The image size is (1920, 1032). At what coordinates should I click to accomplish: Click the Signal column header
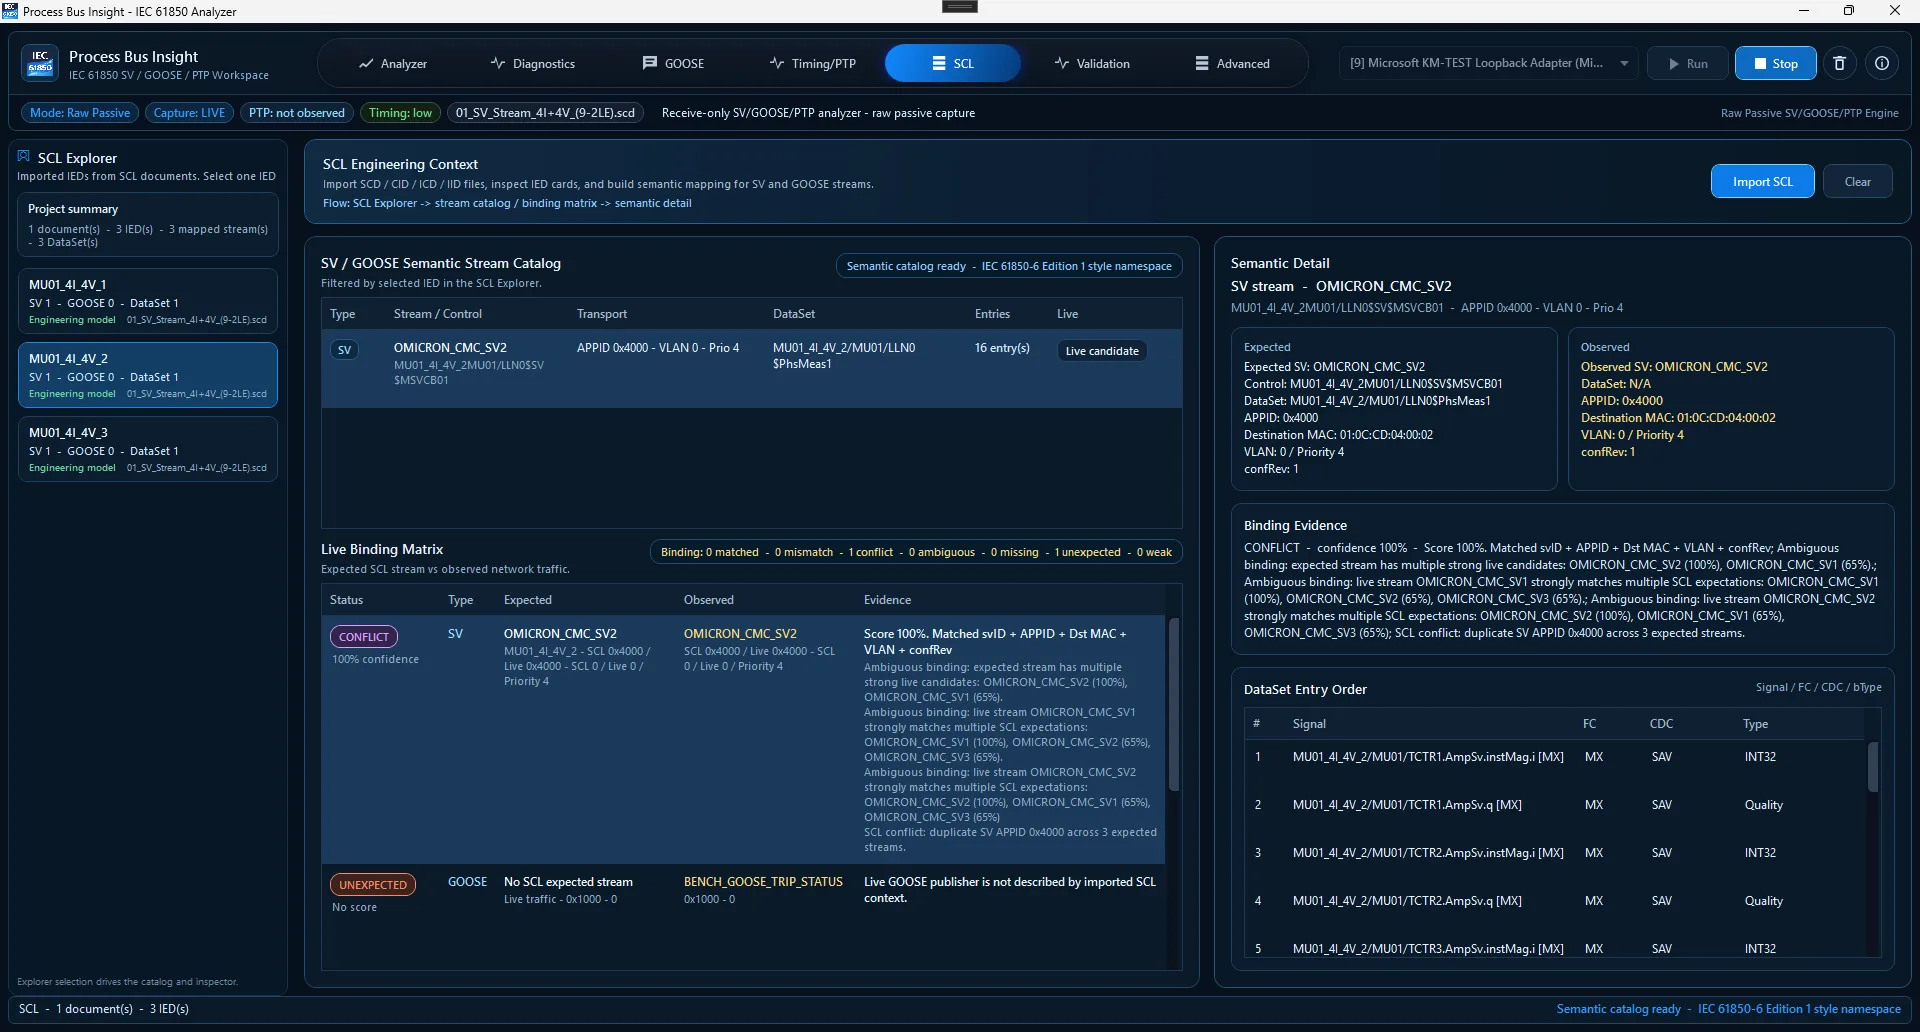click(1309, 724)
